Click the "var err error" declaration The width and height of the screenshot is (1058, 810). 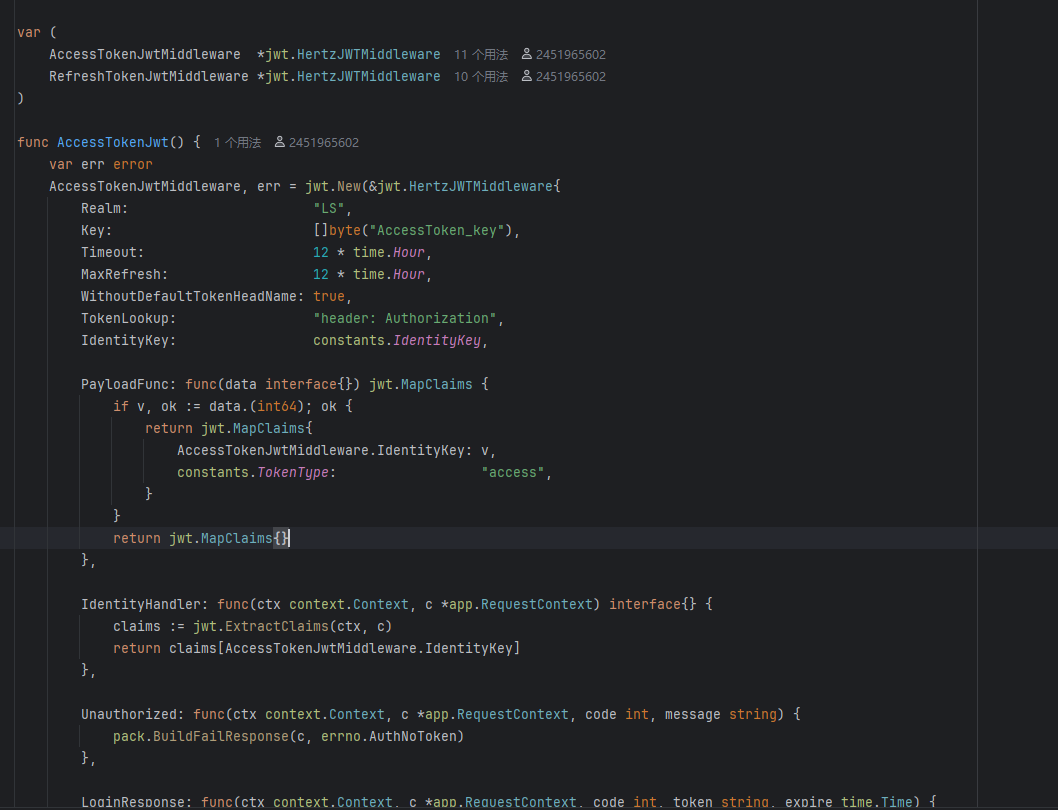[101, 165]
